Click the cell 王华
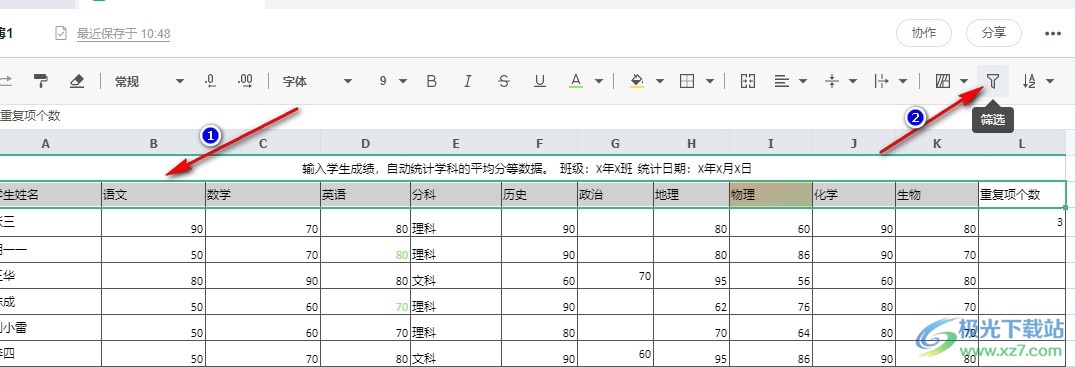Screen dimensions: 1075x367 (51, 276)
